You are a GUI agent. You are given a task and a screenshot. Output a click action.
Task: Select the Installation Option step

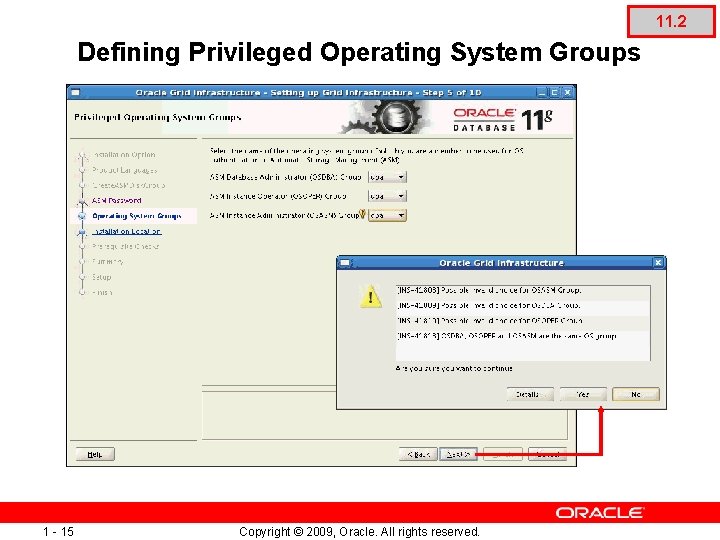[124, 155]
